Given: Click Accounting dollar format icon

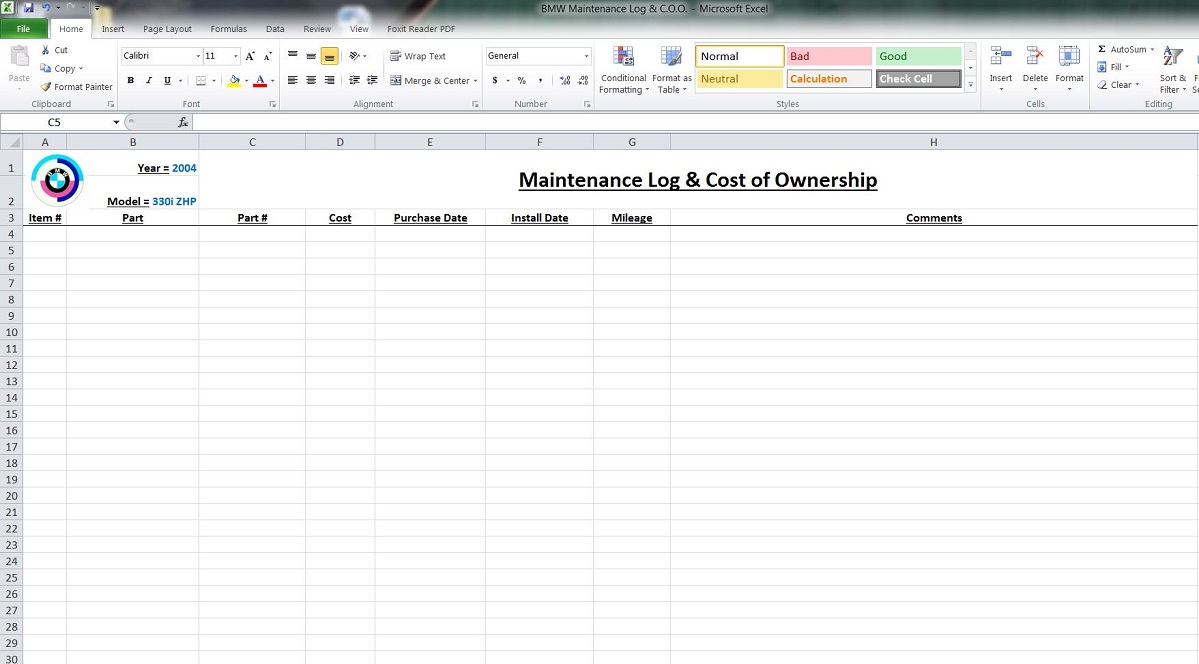Looking at the screenshot, I should 495,80.
